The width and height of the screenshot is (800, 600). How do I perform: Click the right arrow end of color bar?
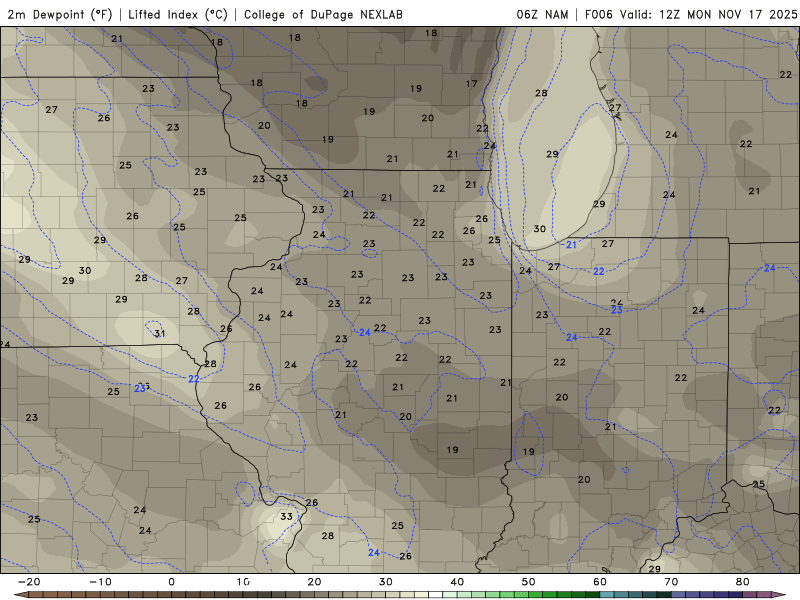point(779,595)
